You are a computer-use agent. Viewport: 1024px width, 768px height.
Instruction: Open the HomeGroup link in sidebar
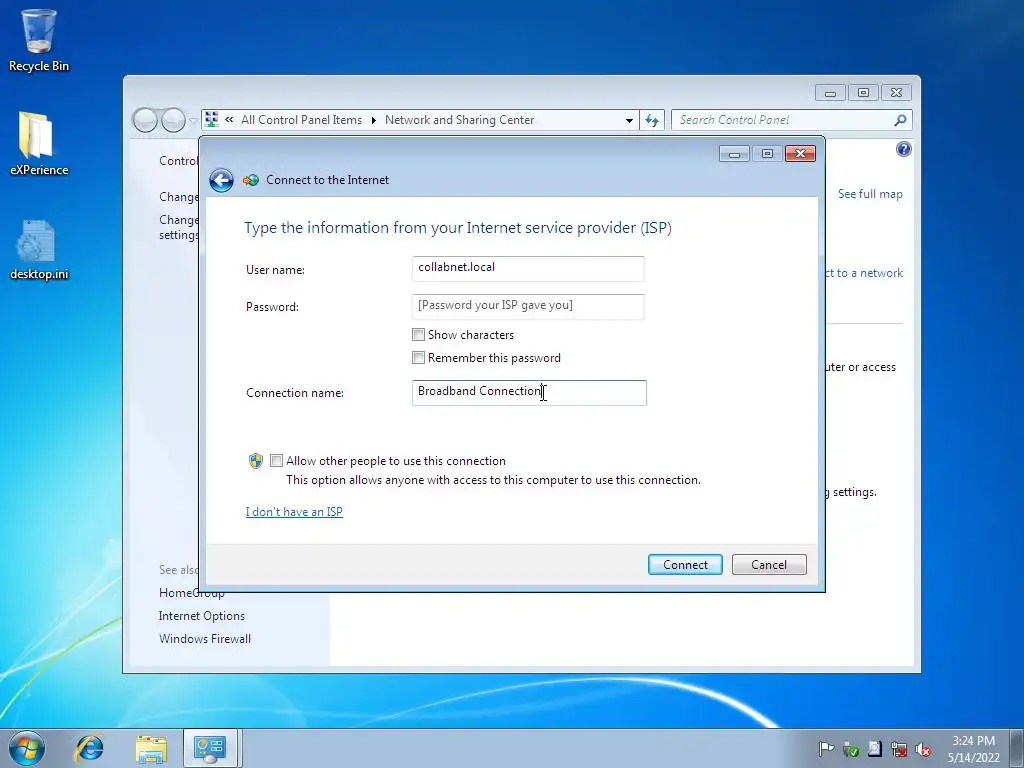191,593
